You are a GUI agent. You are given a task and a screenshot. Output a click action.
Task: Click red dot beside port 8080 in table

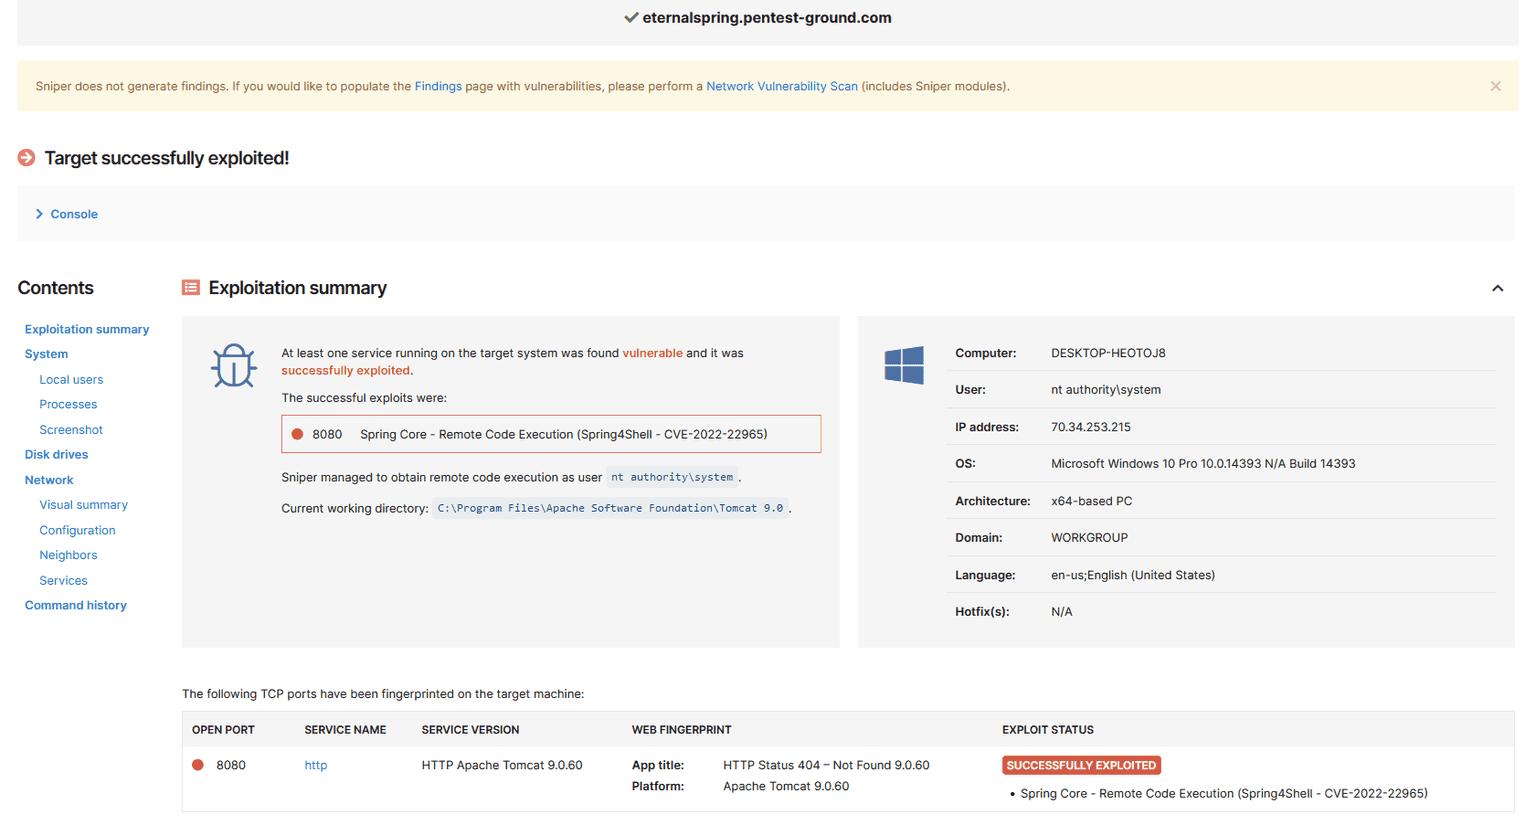(198, 765)
